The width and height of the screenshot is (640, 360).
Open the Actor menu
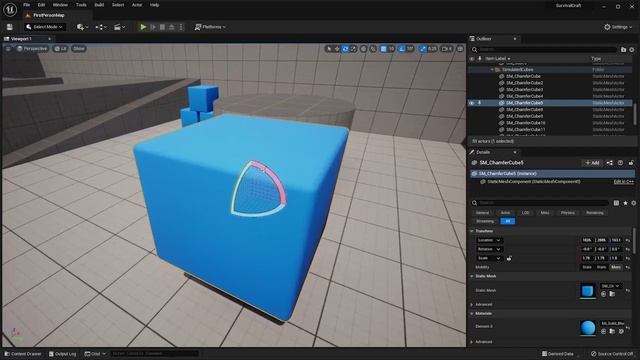coord(137,5)
